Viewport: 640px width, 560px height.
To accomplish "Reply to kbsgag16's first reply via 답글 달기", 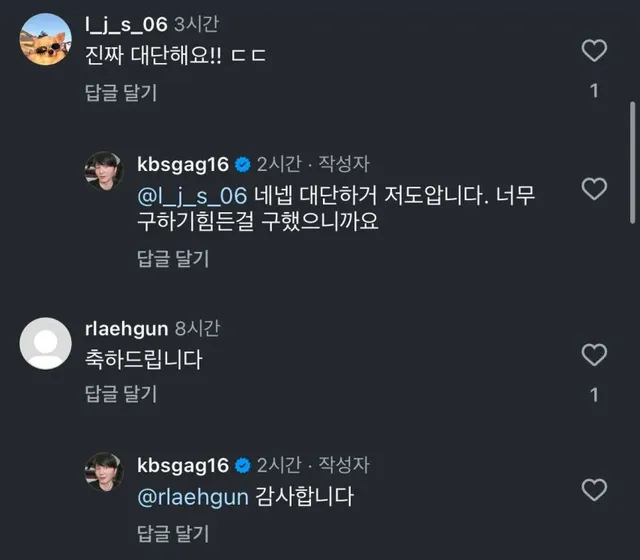I will 173,259.
